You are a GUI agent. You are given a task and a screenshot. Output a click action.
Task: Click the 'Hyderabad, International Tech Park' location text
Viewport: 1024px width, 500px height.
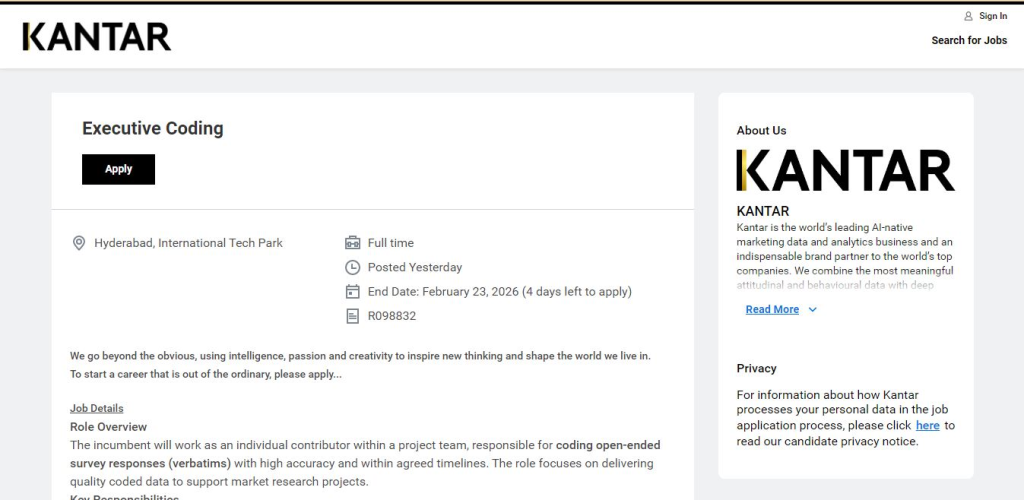[189, 243]
